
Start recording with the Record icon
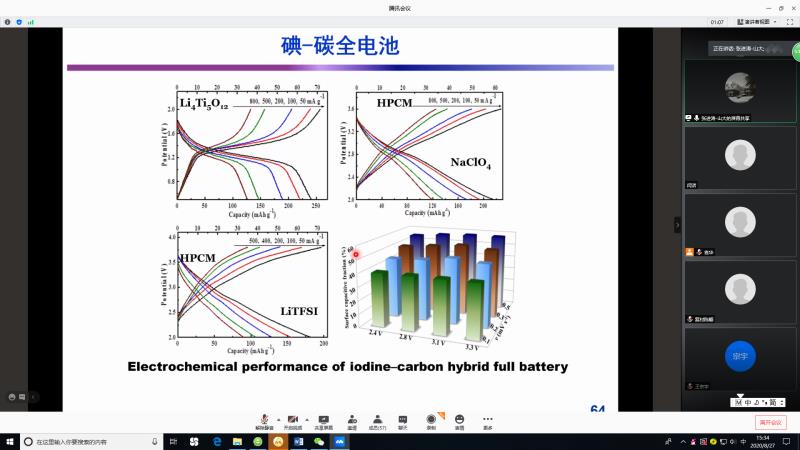[x=431, y=420]
